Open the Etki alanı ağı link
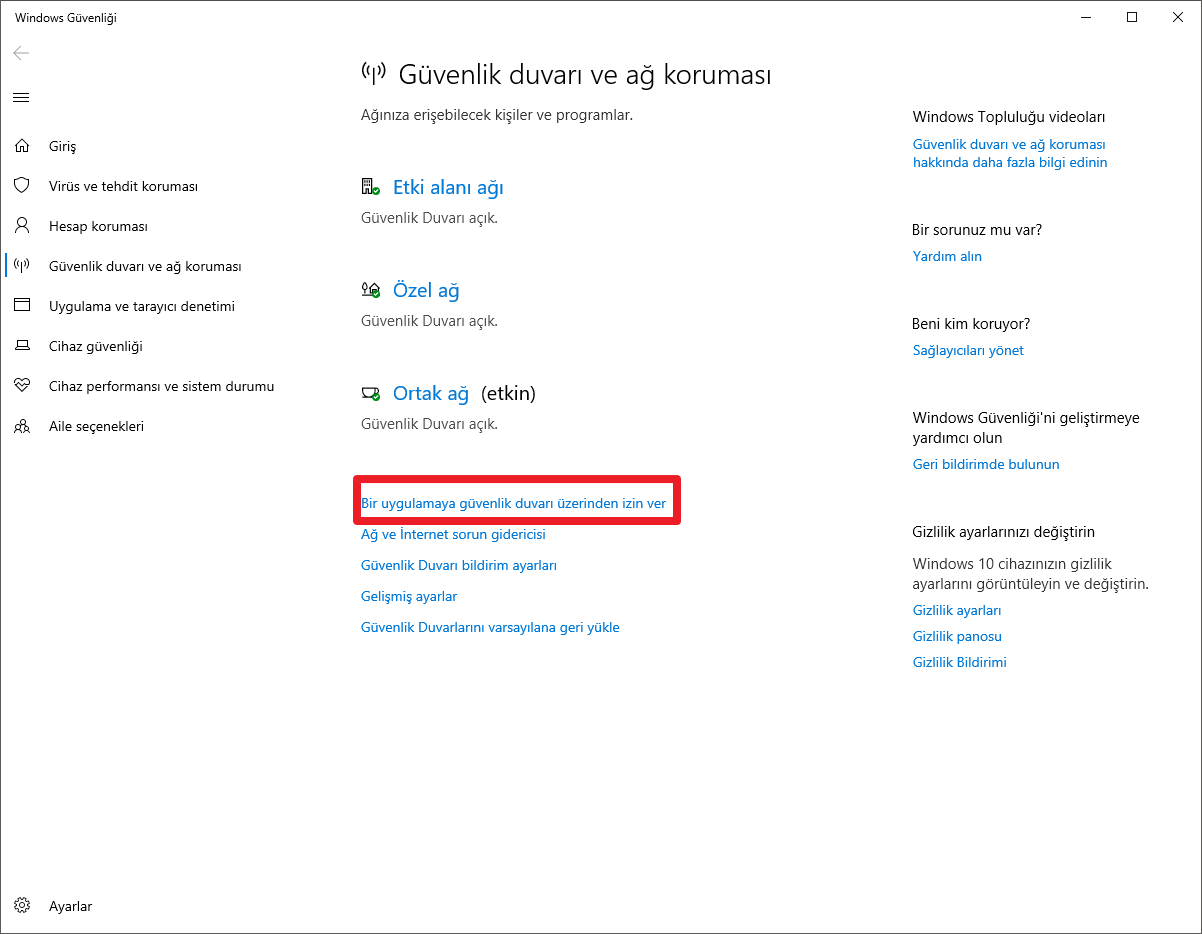The image size is (1202, 934). point(448,187)
